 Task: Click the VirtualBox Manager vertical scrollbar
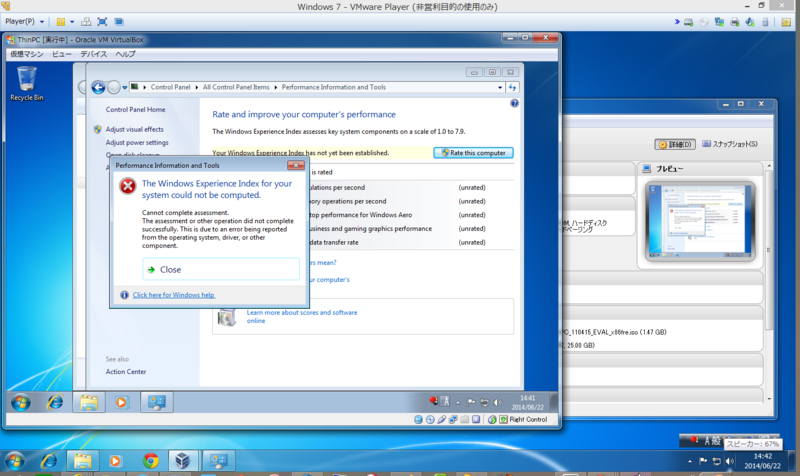(x=769, y=282)
